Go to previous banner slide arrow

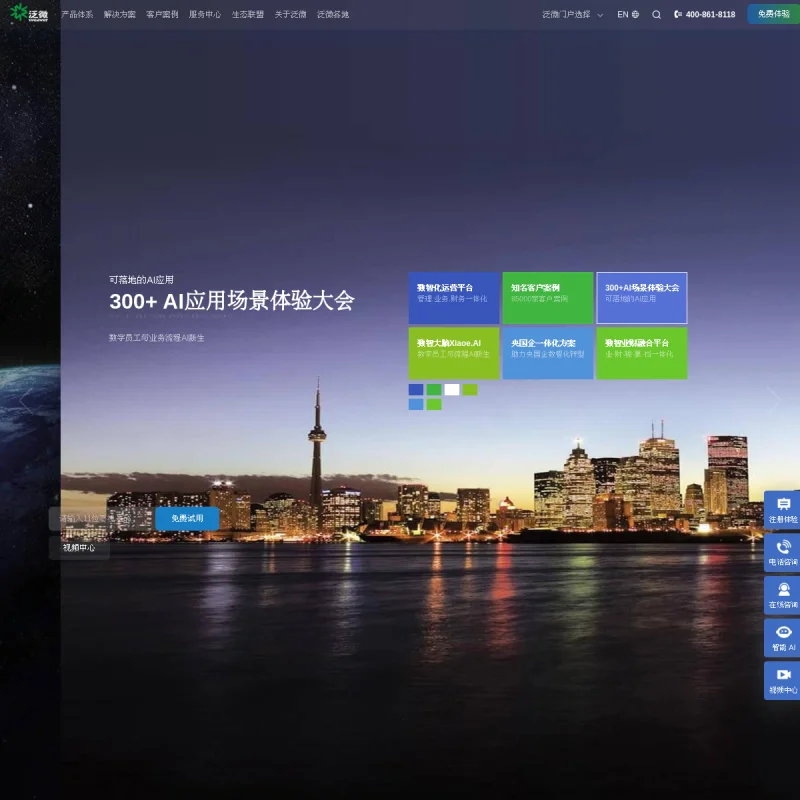26,401
